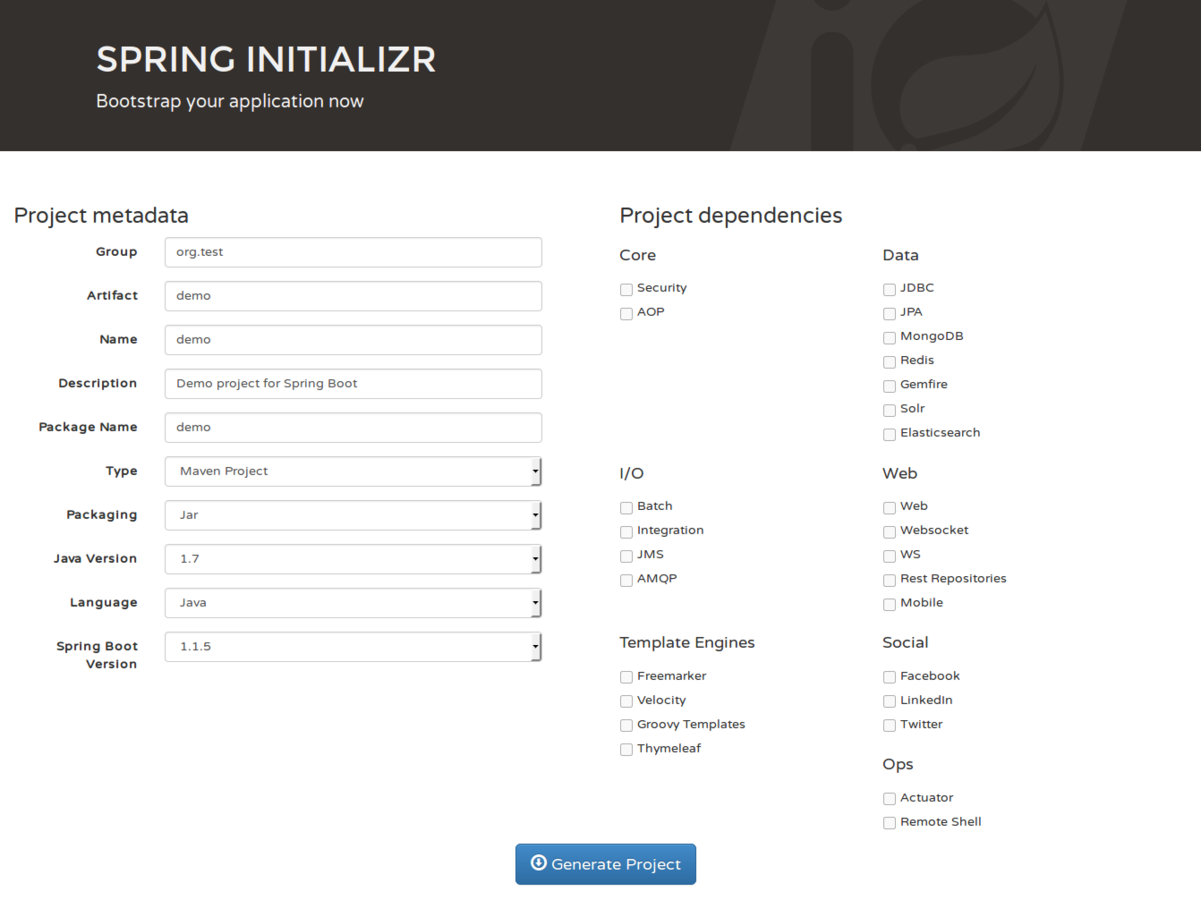Click the I/O section heading
The width and height of the screenshot is (1201, 900).
632,474
